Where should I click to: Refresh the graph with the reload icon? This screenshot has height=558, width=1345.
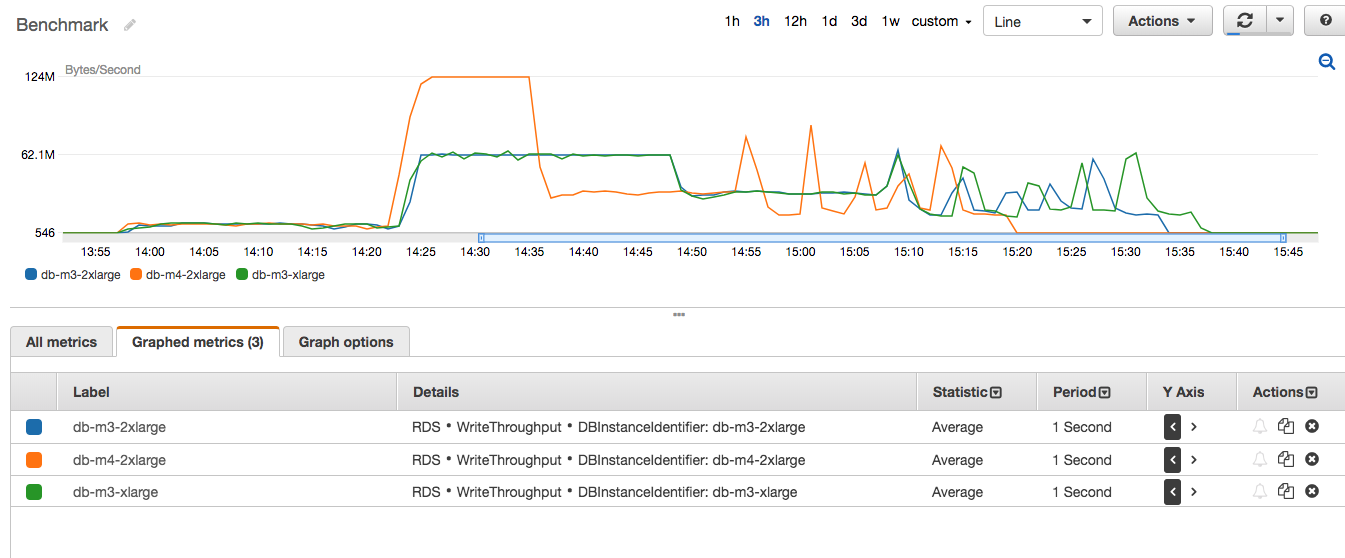coord(1244,21)
